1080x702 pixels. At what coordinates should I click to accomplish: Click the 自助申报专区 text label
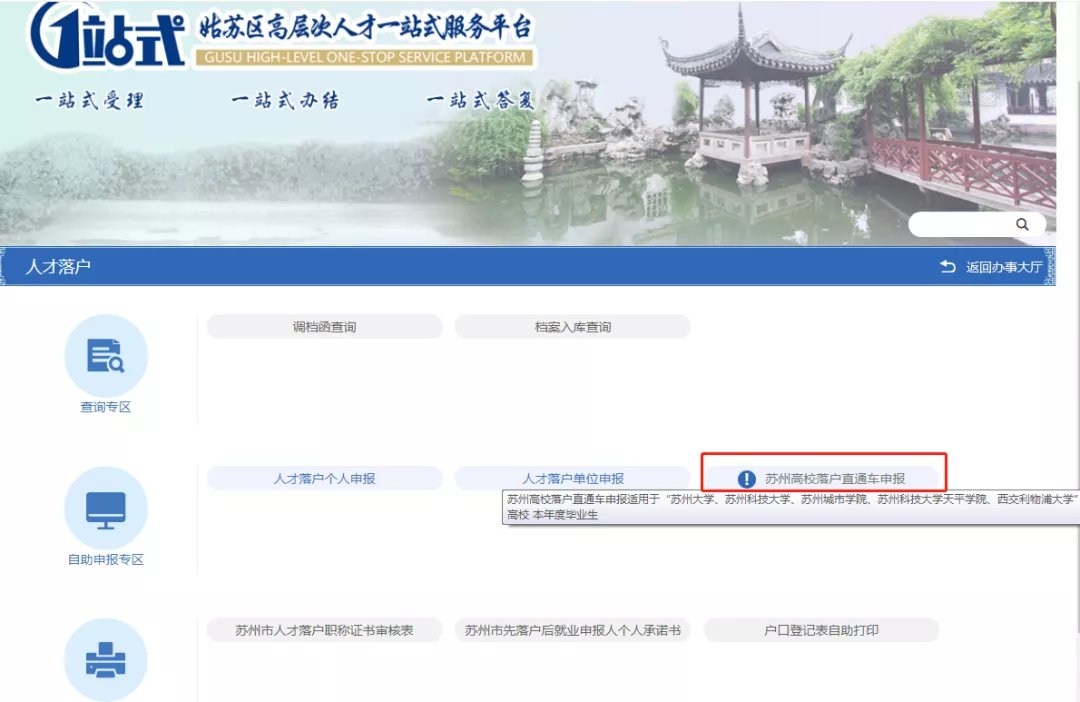106,559
